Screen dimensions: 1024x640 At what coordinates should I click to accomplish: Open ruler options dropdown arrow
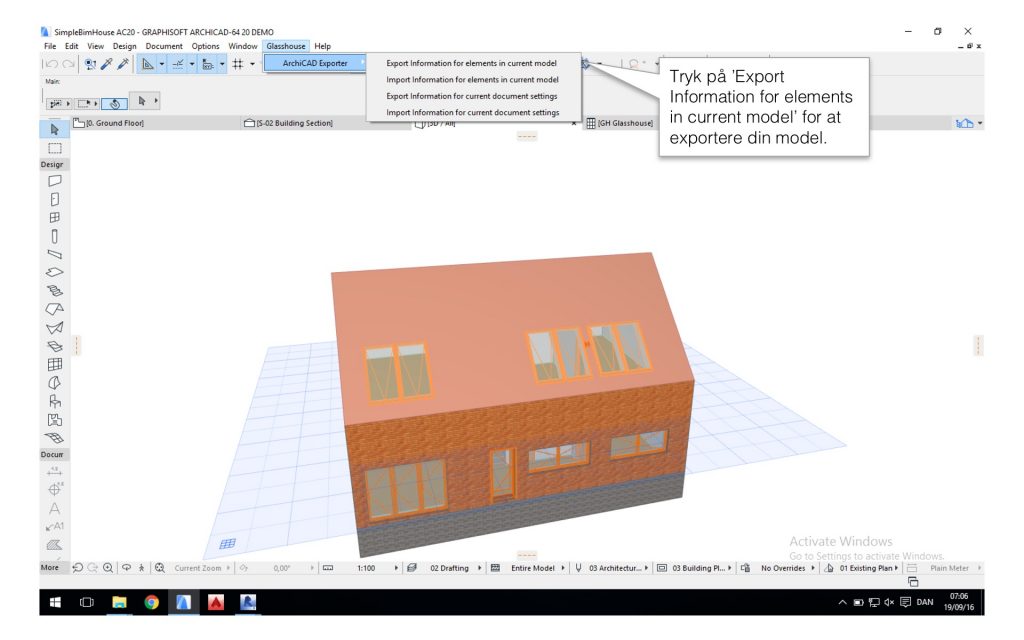[x=222, y=64]
